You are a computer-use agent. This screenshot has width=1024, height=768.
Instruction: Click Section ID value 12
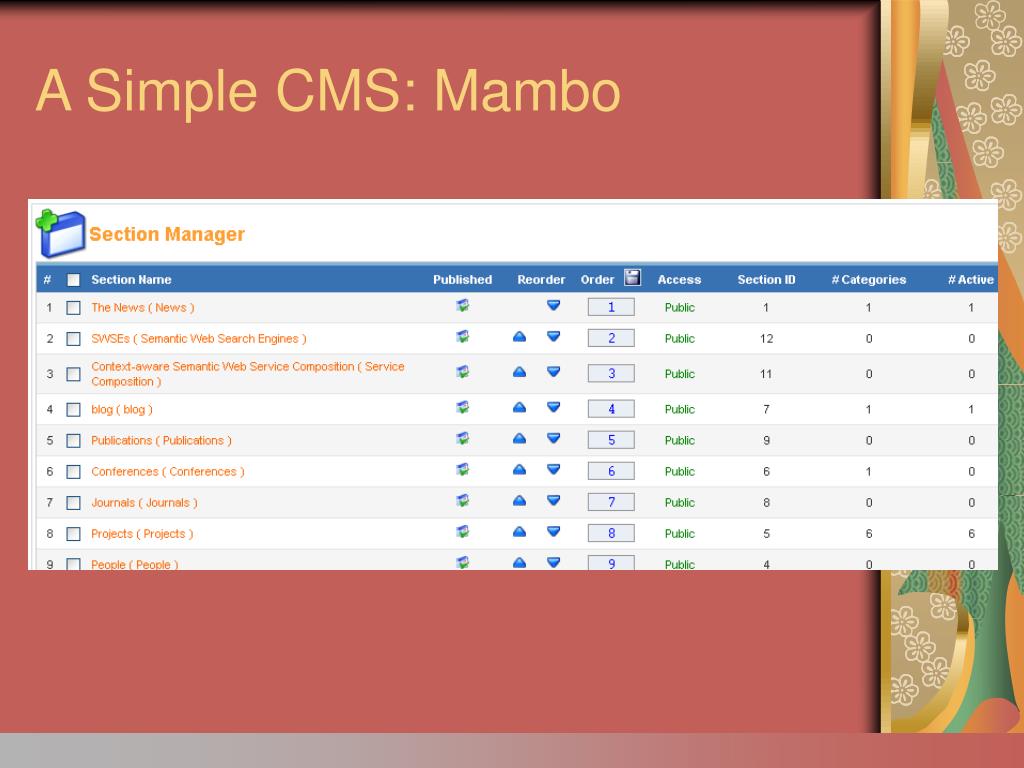(x=767, y=339)
